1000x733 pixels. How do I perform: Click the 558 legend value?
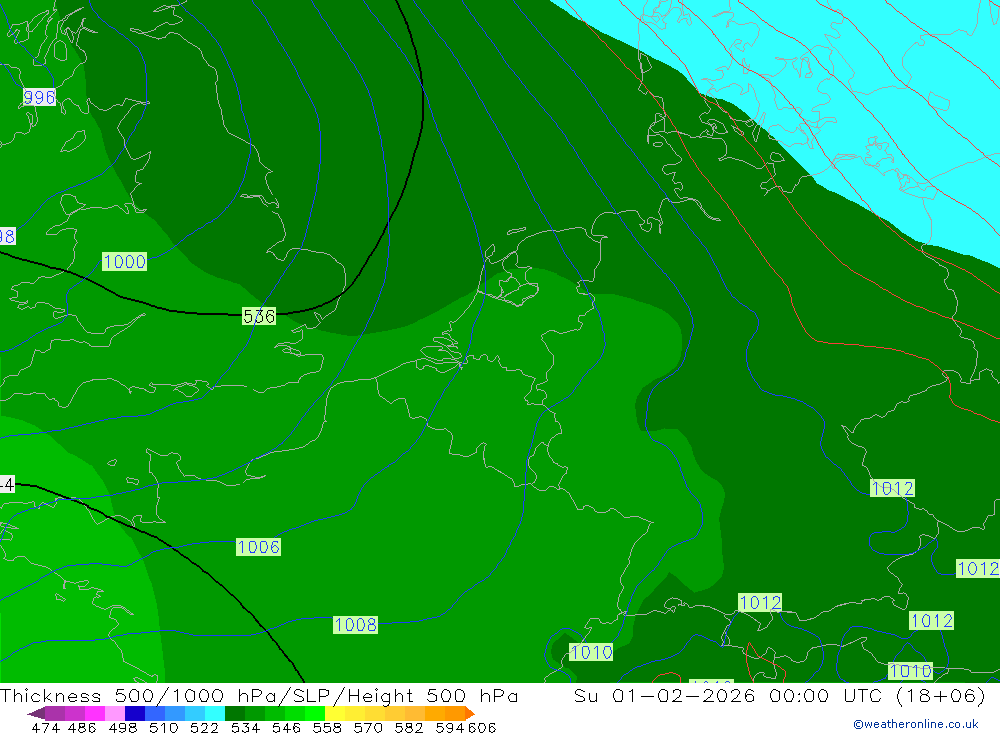(327, 727)
